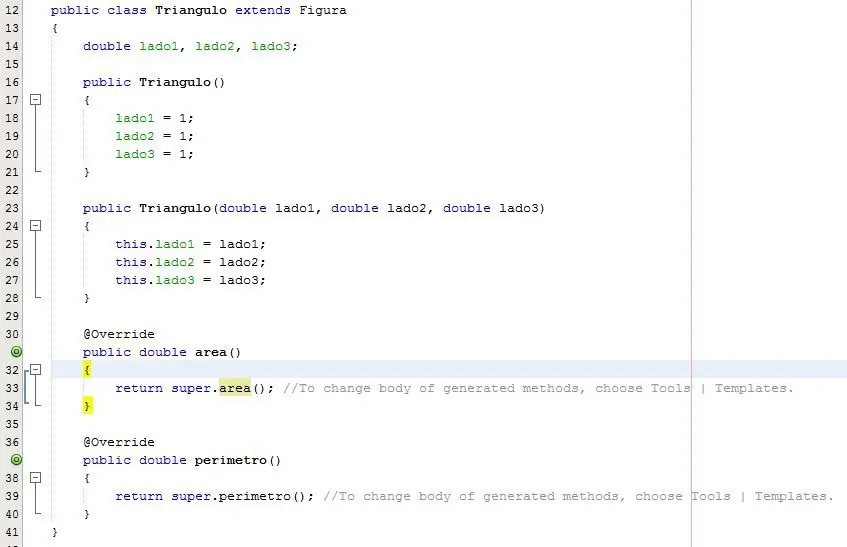Click the 'return' keyword on line 33
This screenshot has height=547, width=847.
coord(139,388)
